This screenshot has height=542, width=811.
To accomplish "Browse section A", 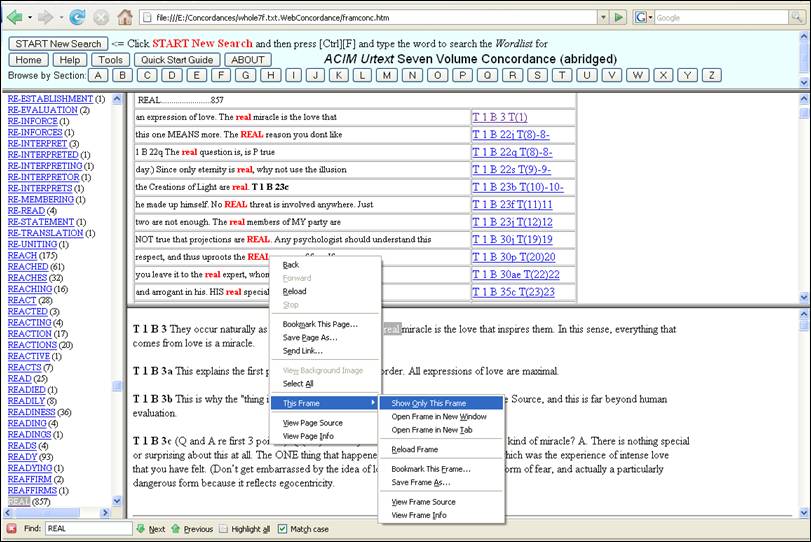I will tap(98, 76).
